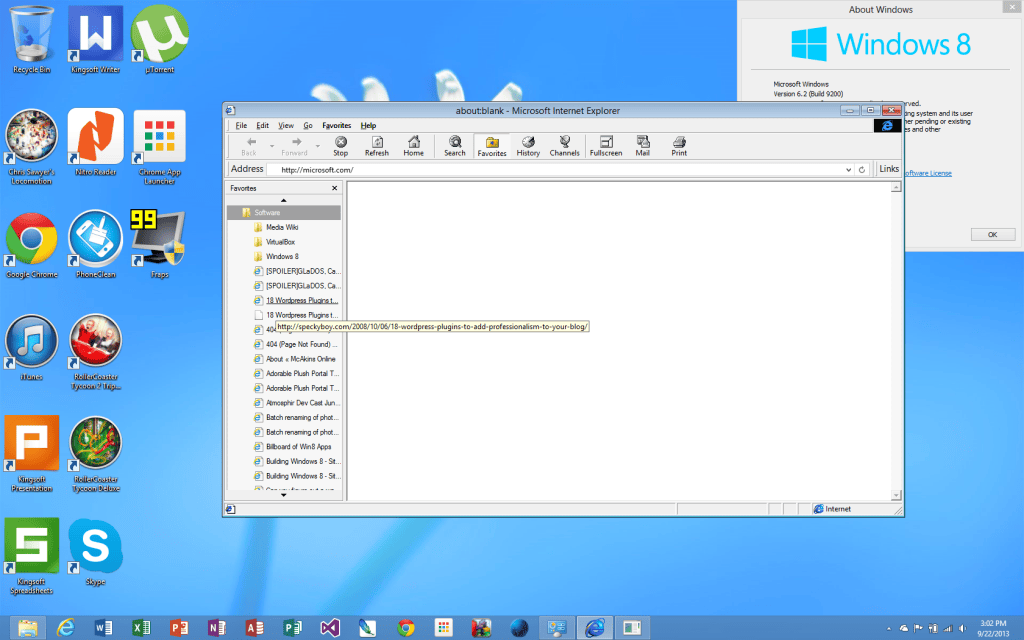Click the Forward toolbar button

coord(294,146)
